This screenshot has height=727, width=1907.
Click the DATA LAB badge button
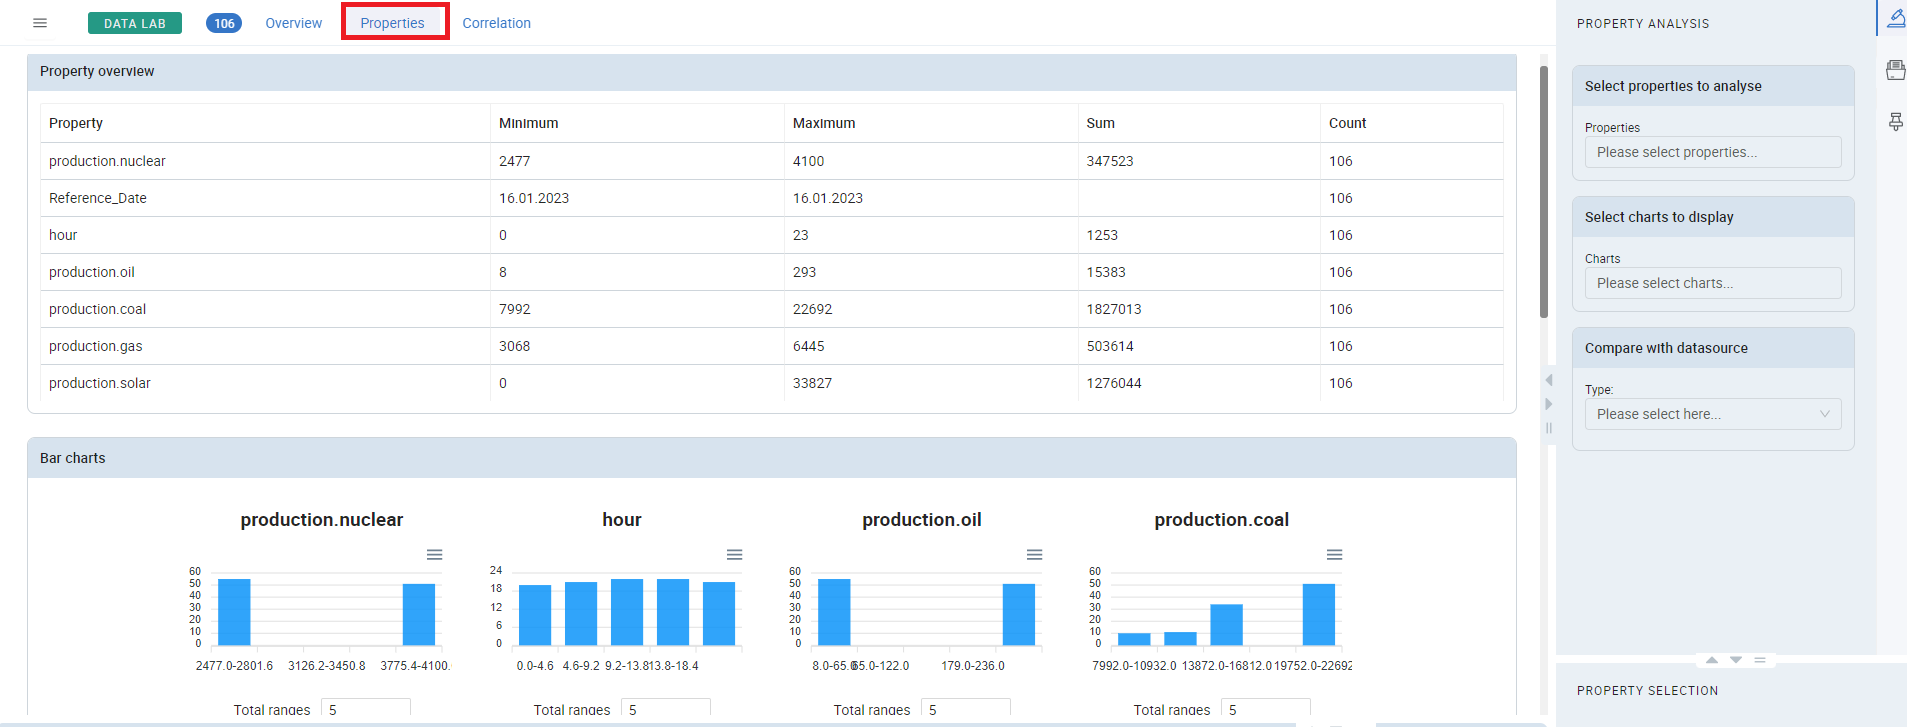[135, 23]
